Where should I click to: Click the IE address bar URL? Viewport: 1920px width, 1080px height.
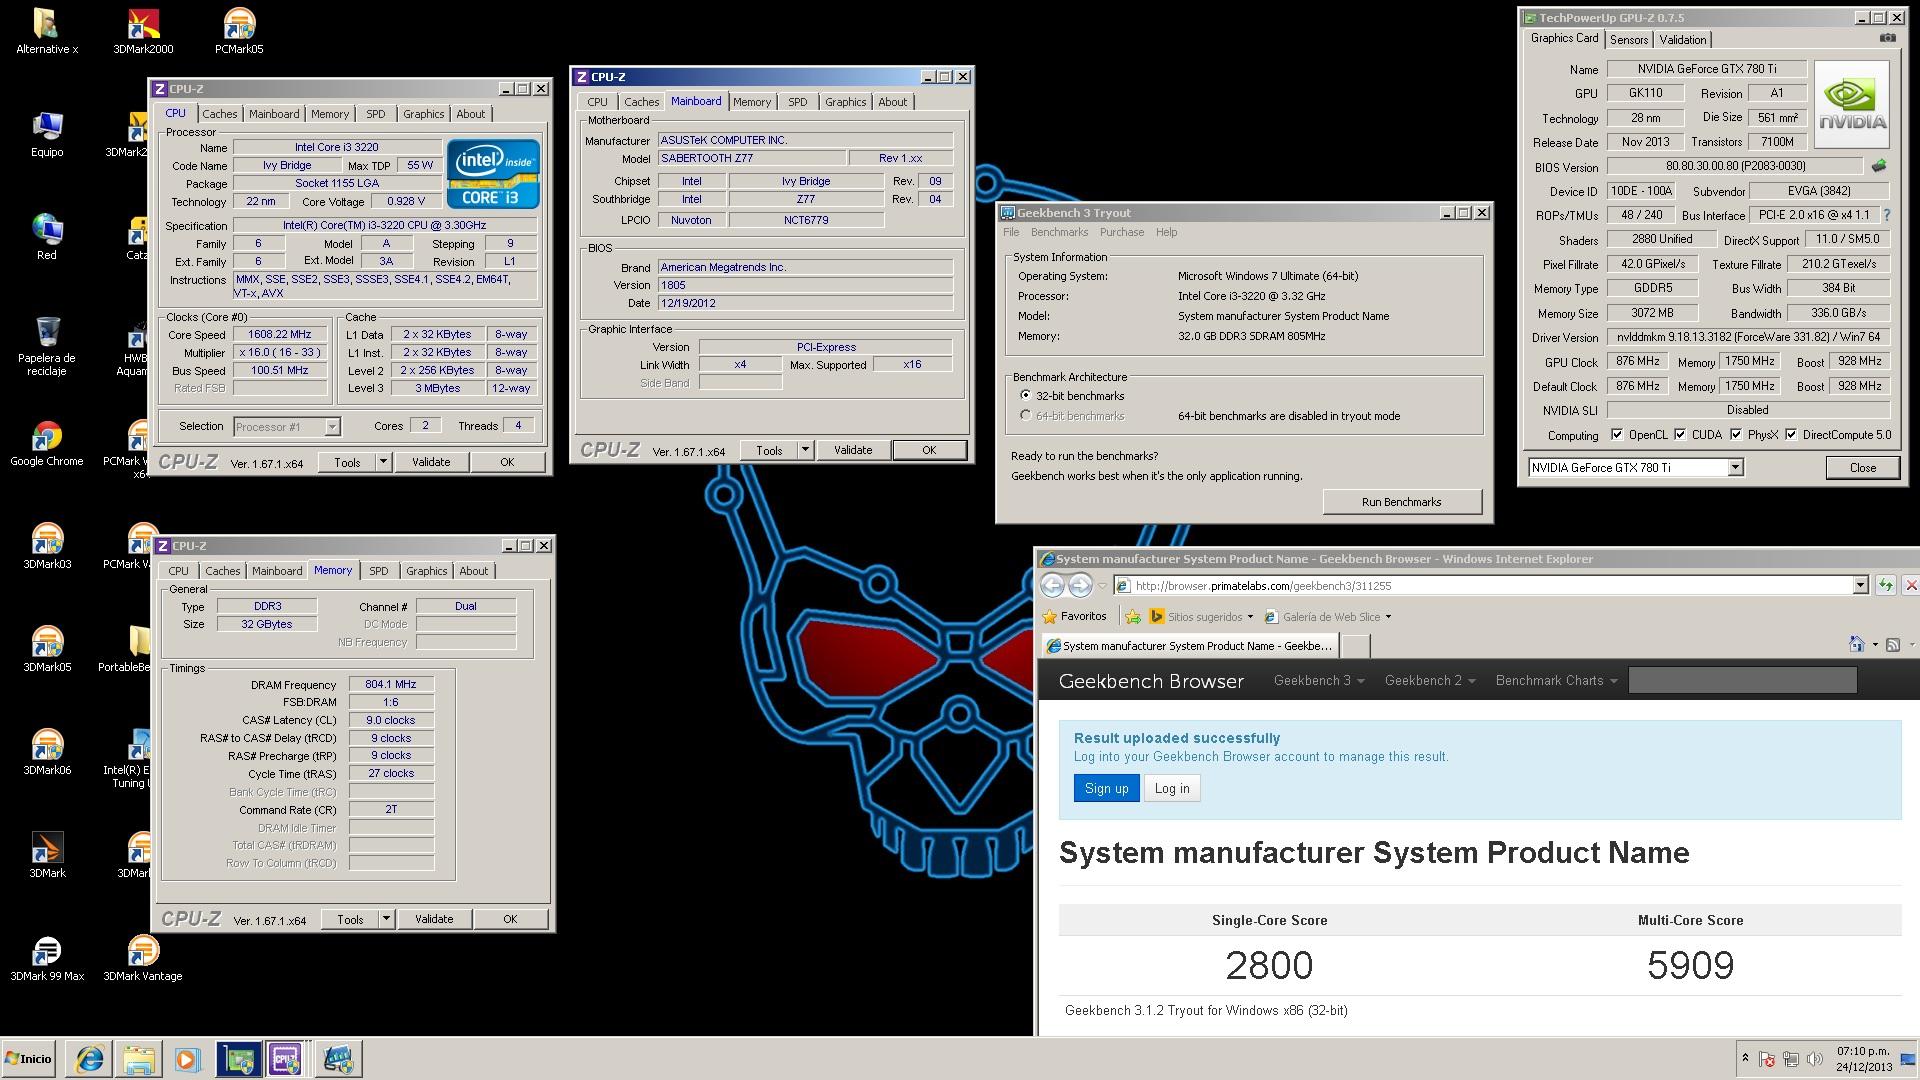point(1263,586)
